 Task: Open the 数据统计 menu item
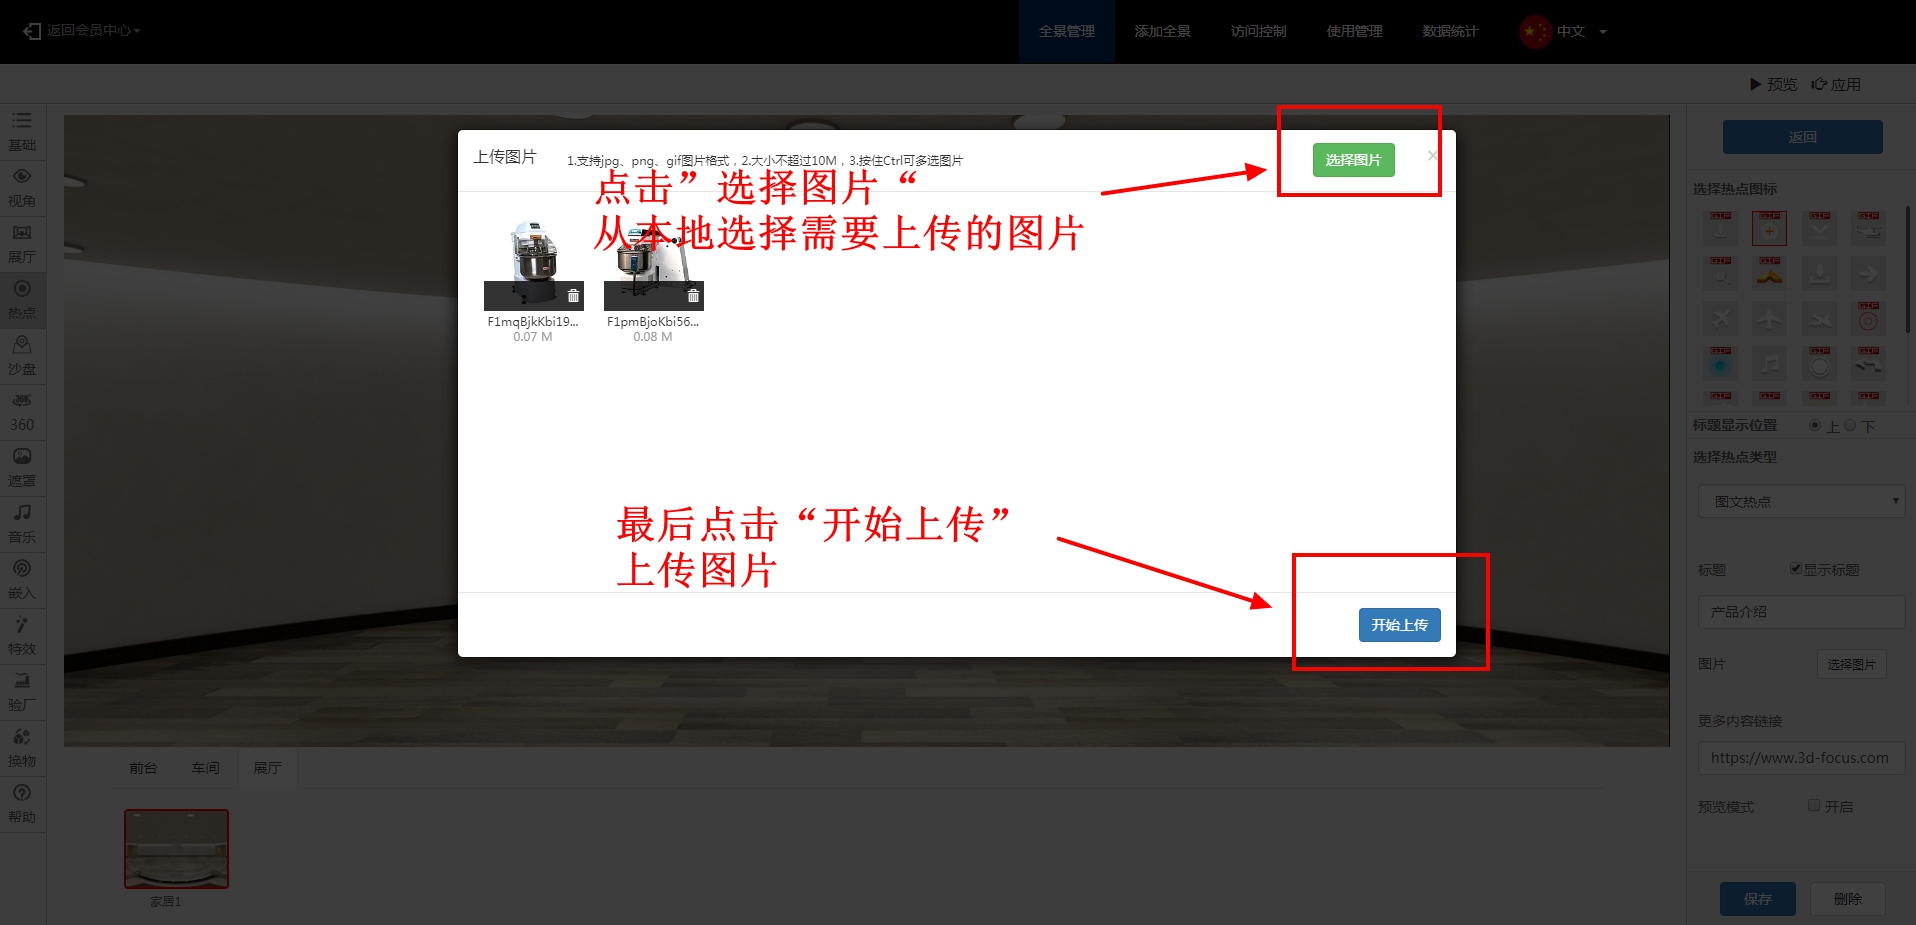1450,31
